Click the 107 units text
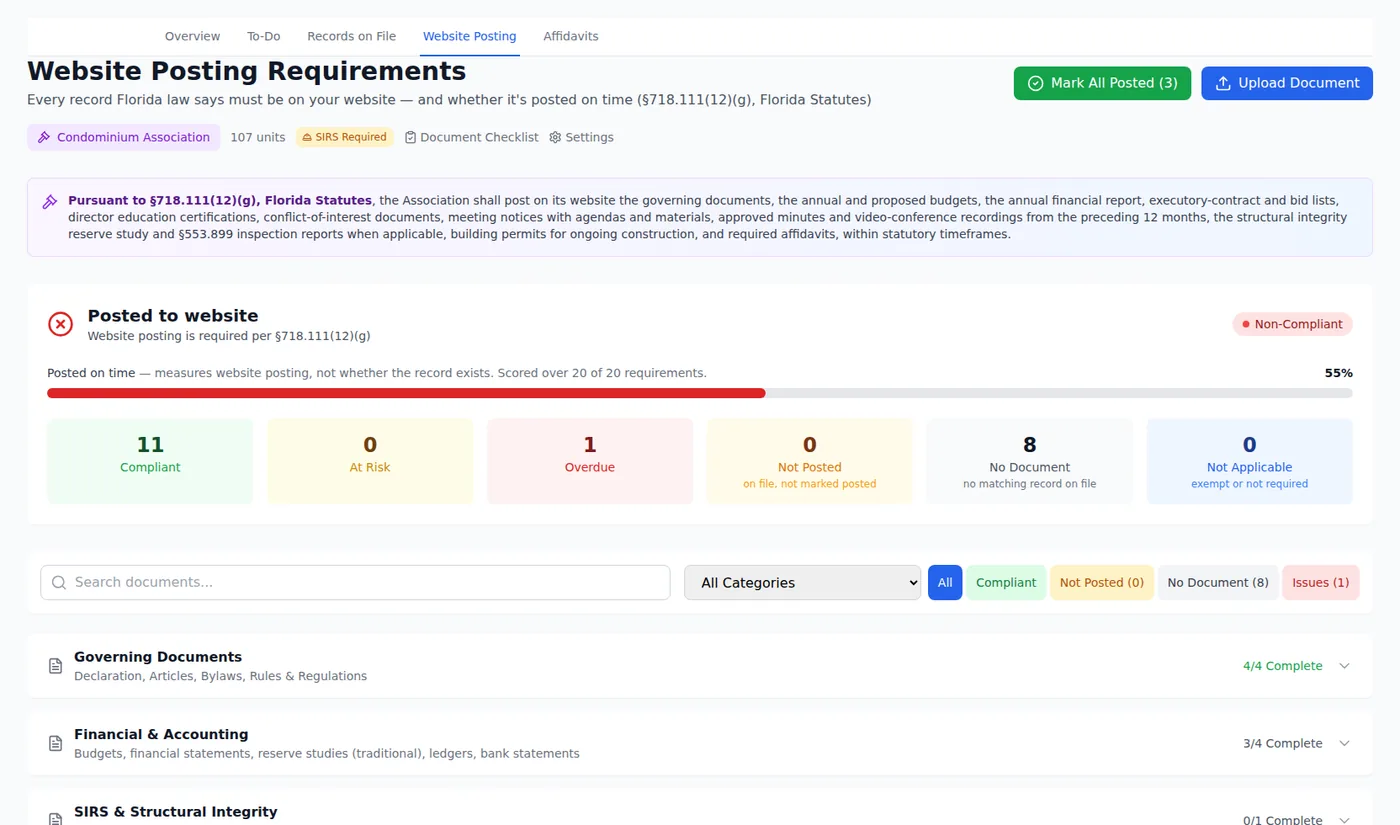Image resolution: width=1400 pixels, height=825 pixels. [258, 137]
